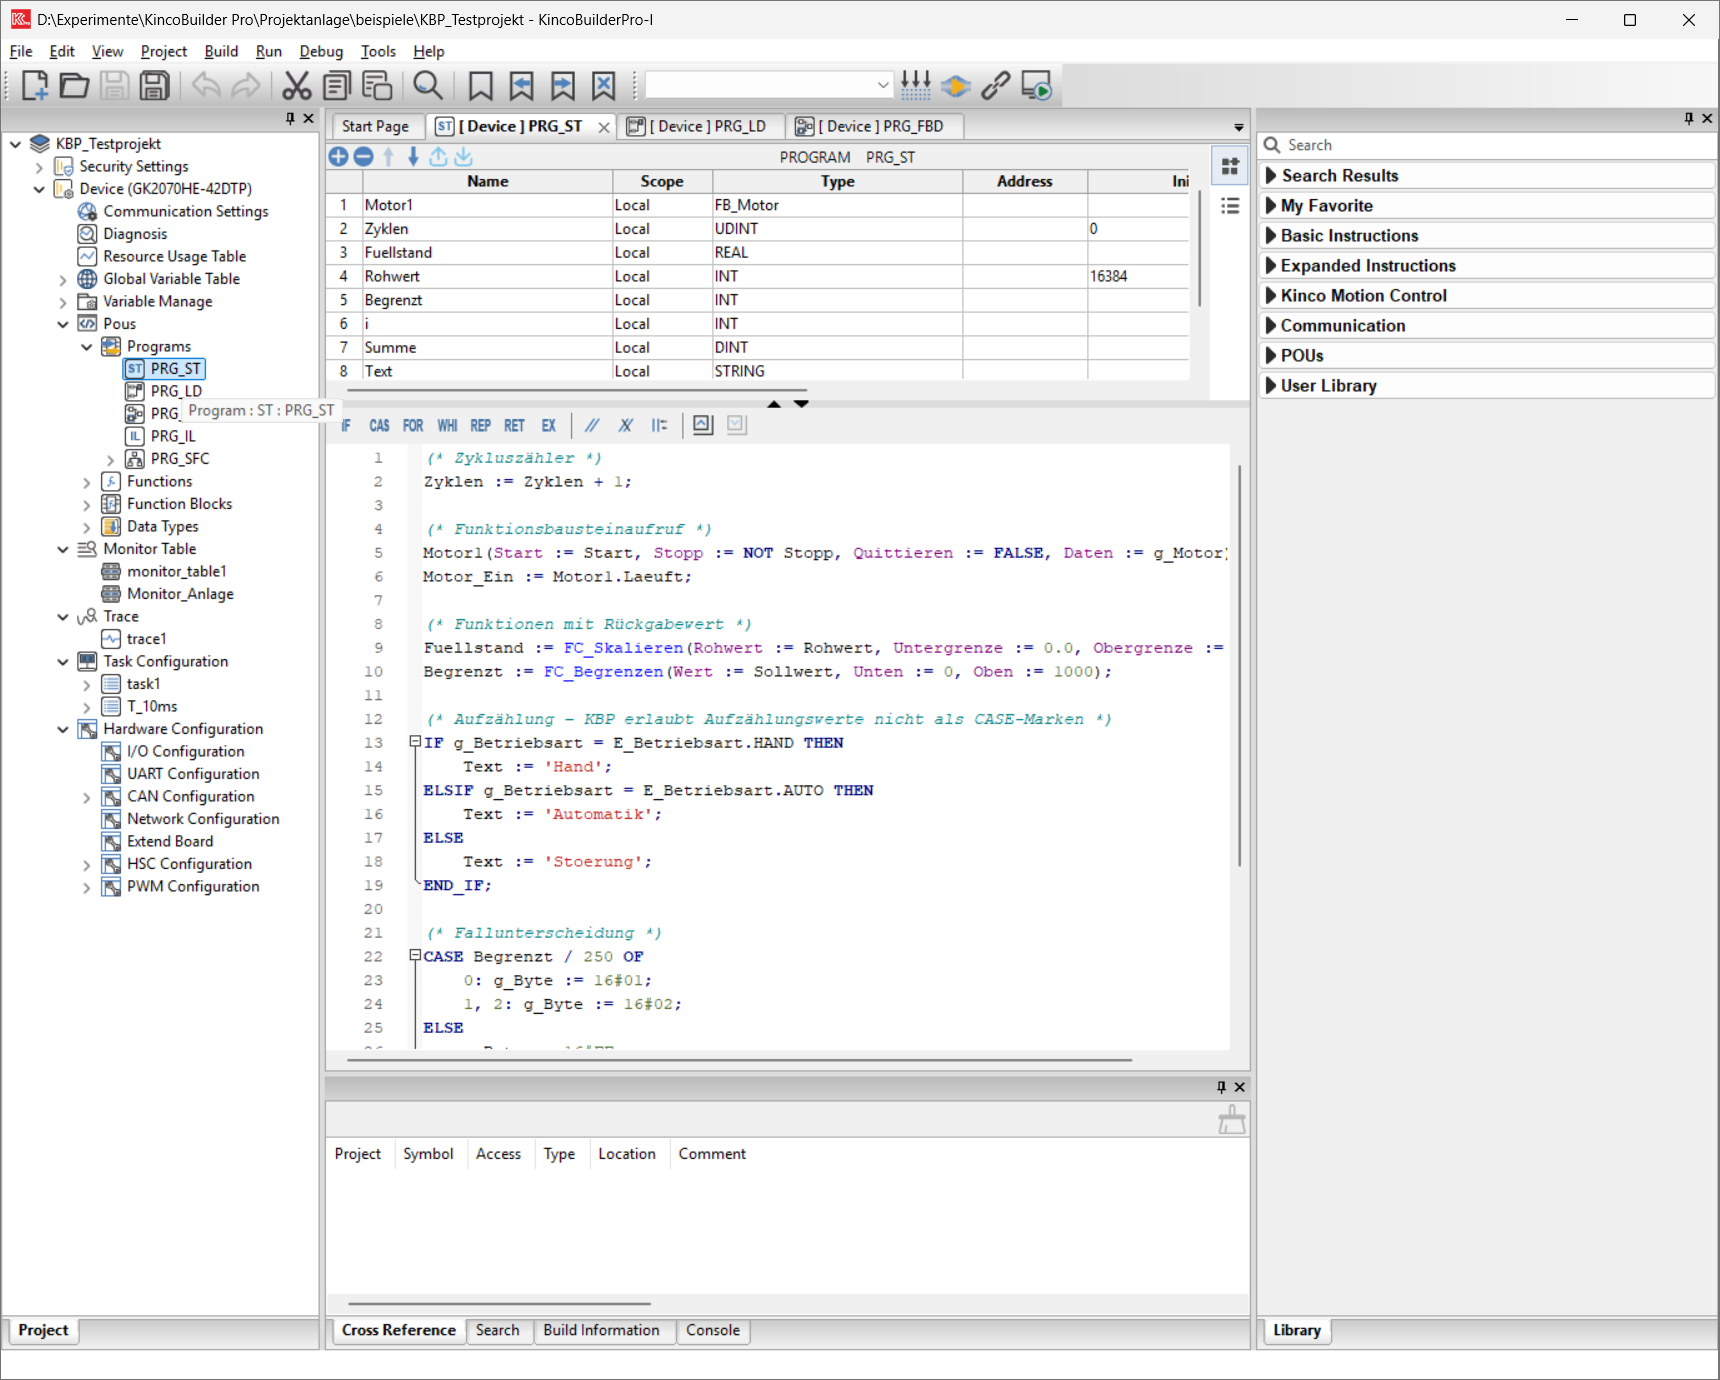The width and height of the screenshot is (1720, 1380).
Task: Clear output with the broom icon
Action: [1232, 1120]
